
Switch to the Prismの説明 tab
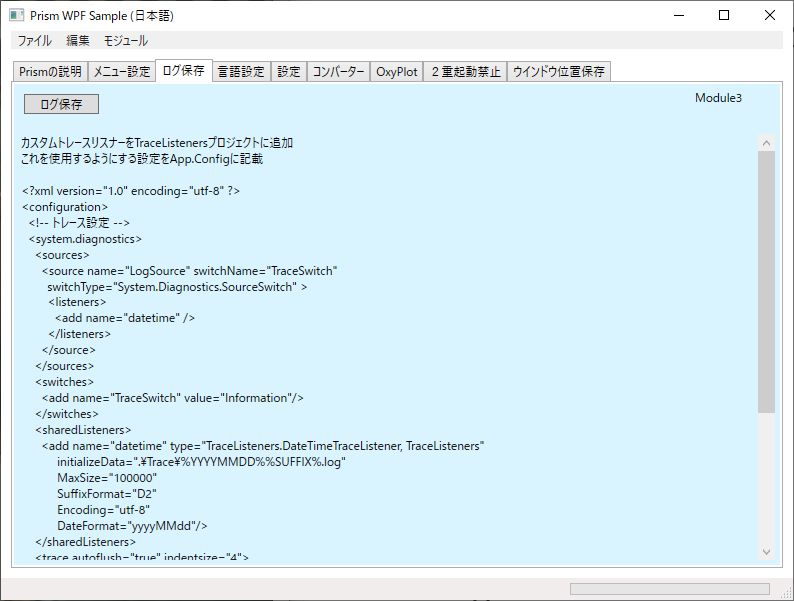click(x=50, y=72)
